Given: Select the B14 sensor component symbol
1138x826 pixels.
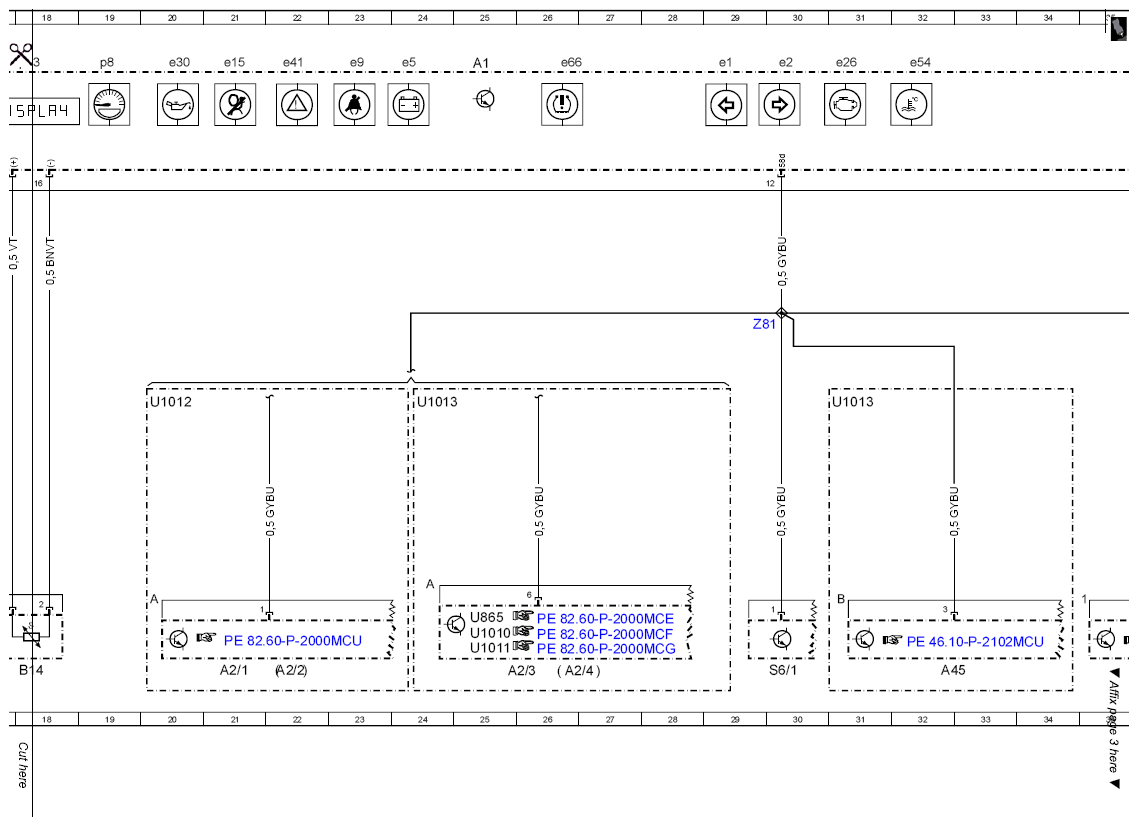Looking at the screenshot, I should pos(31,636).
